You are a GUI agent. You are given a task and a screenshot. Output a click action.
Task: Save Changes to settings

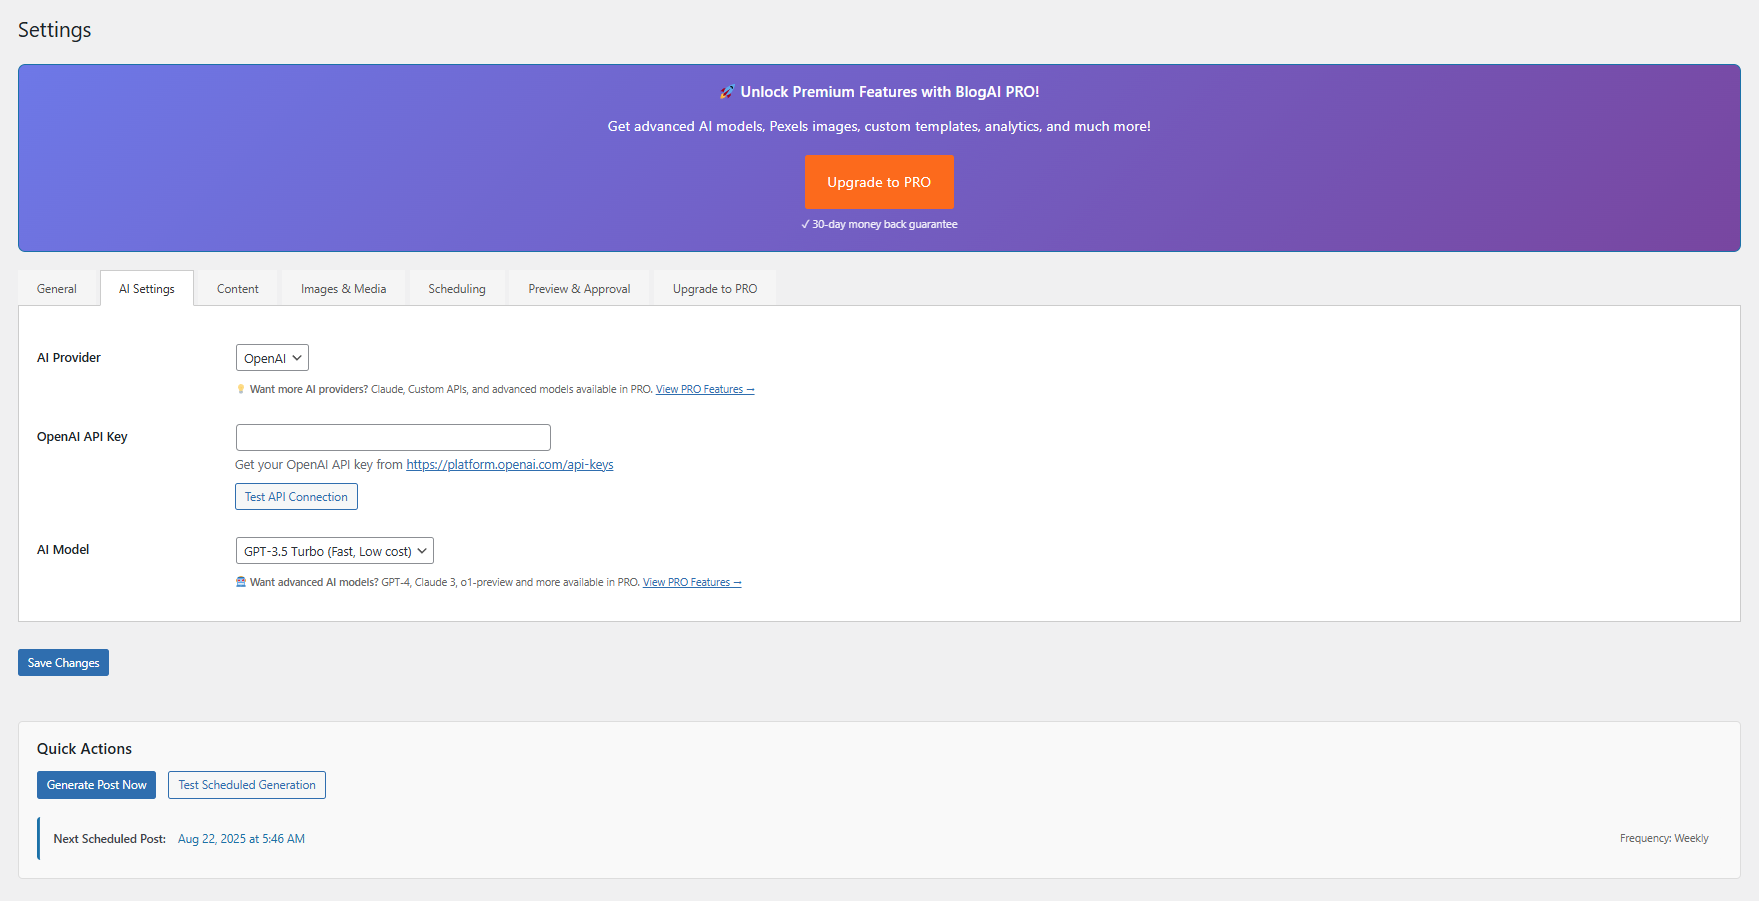pos(63,663)
